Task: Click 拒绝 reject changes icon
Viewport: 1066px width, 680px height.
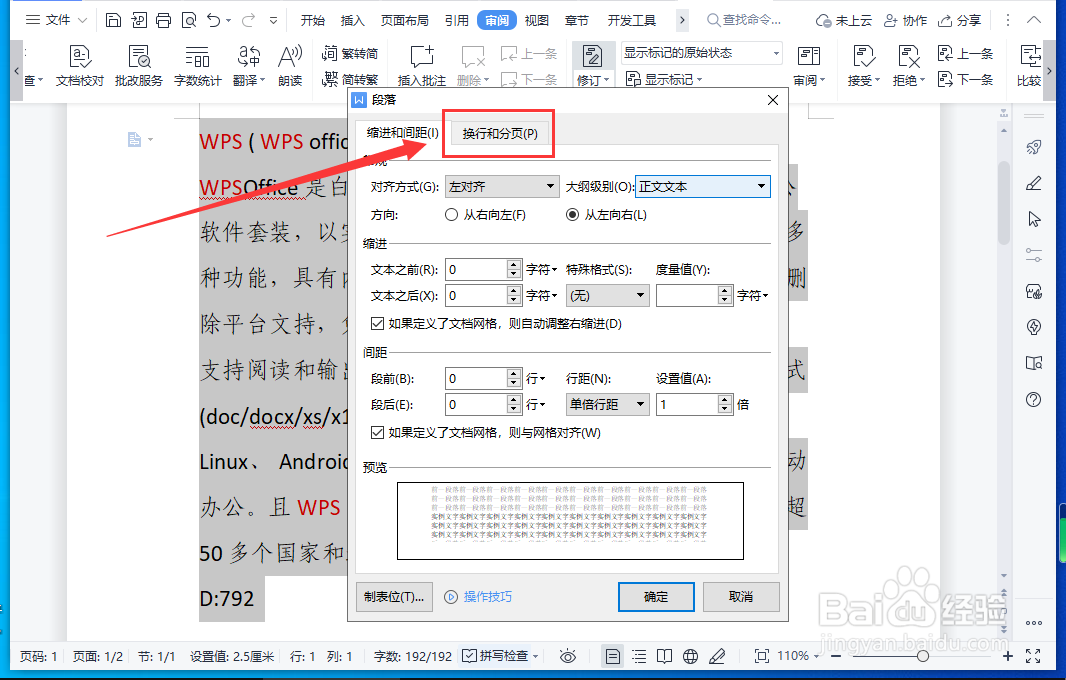Action: [909, 56]
